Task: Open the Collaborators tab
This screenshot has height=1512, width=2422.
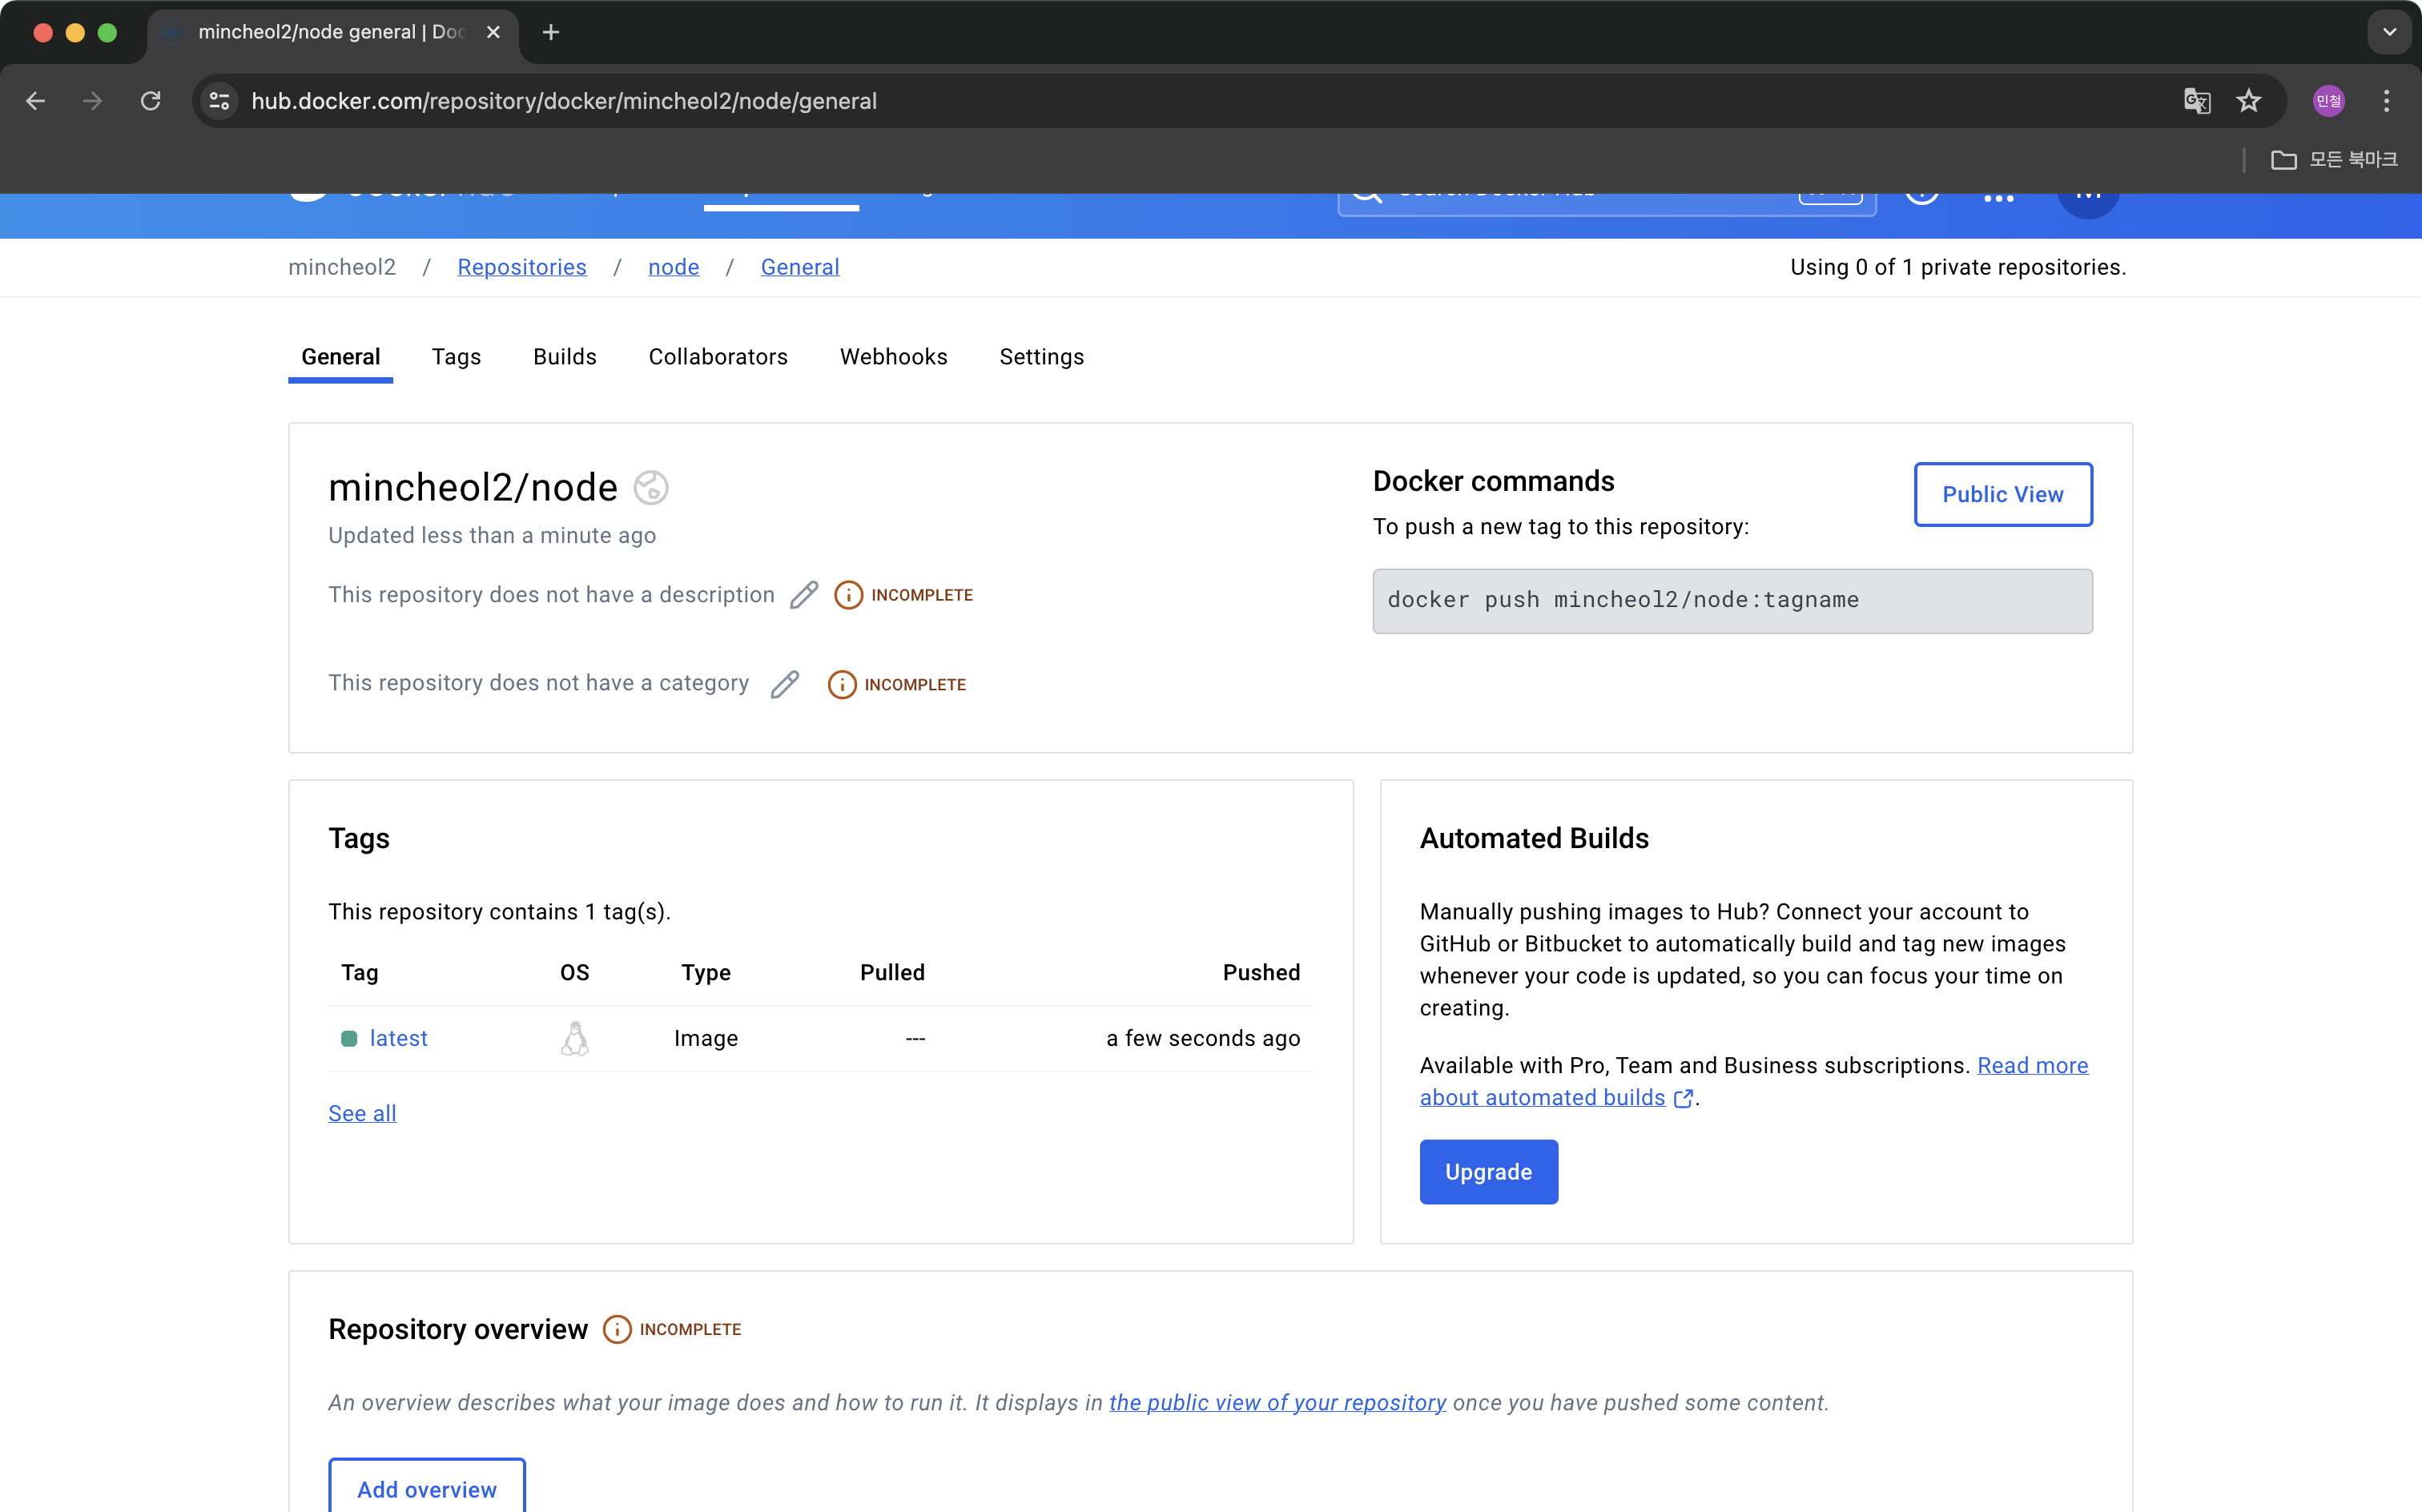Action: click(x=718, y=357)
